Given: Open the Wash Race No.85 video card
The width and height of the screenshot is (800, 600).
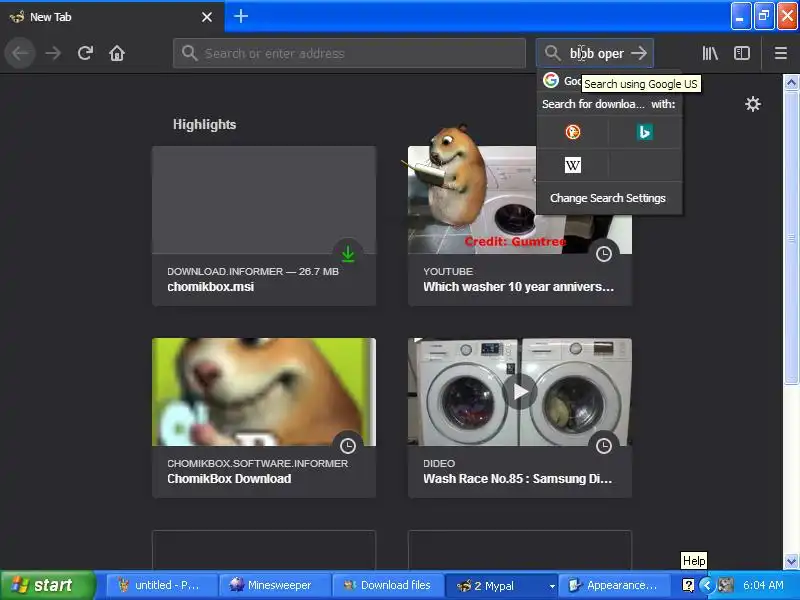Looking at the screenshot, I should pos(519,417).
